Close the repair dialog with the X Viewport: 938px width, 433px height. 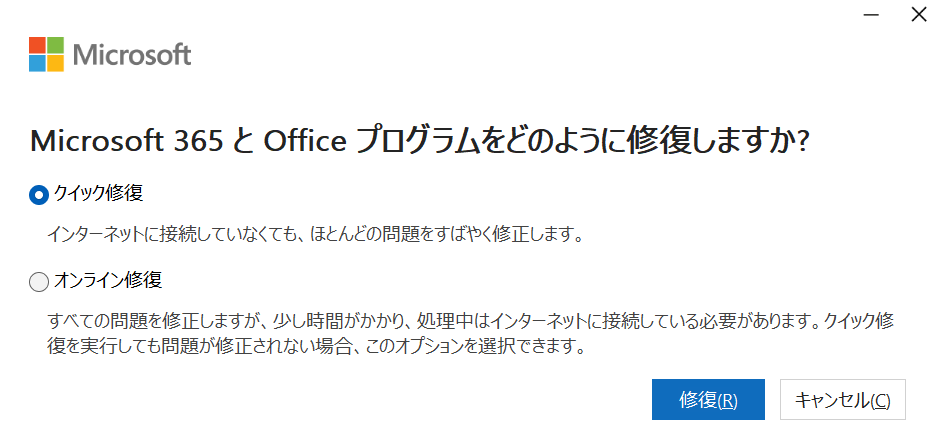pos(917,15)
